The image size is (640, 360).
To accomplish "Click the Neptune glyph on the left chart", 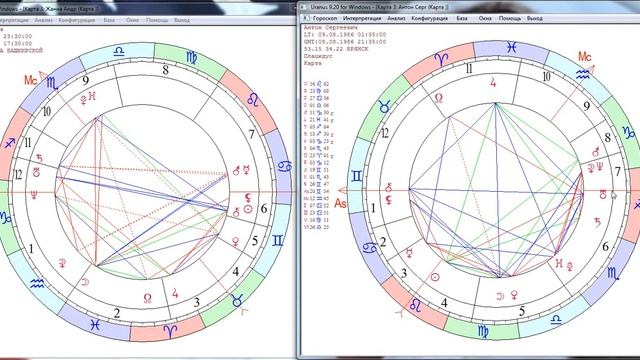I will [x=34, y=195].
